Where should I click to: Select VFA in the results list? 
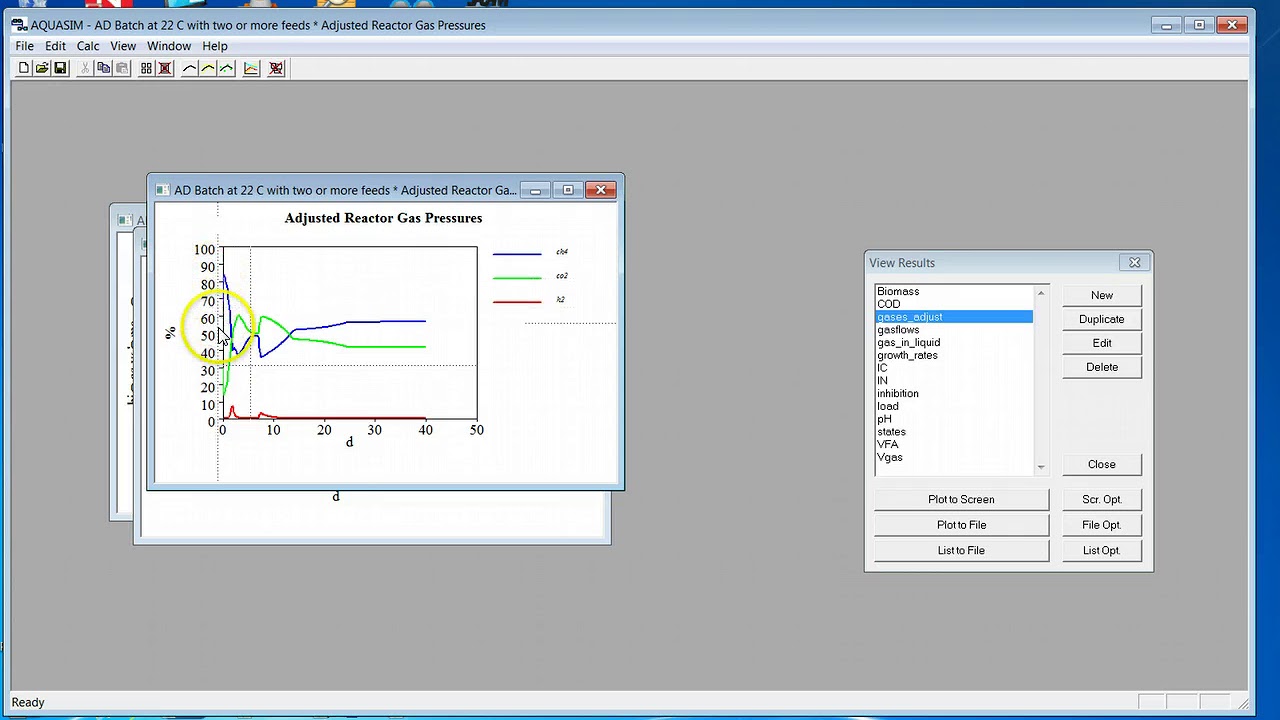[x=954, y=444]
